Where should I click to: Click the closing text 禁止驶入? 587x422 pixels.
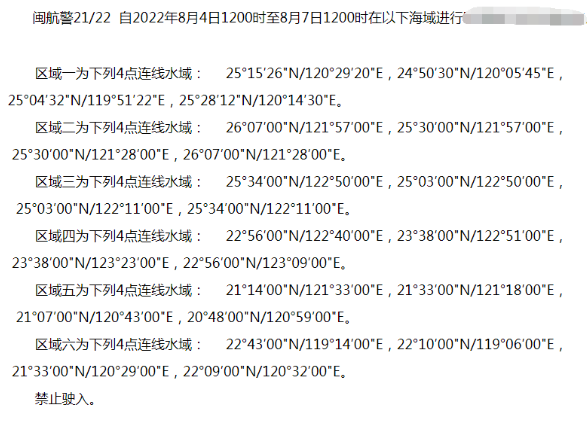pyautogui.click(x=62, y=399)
